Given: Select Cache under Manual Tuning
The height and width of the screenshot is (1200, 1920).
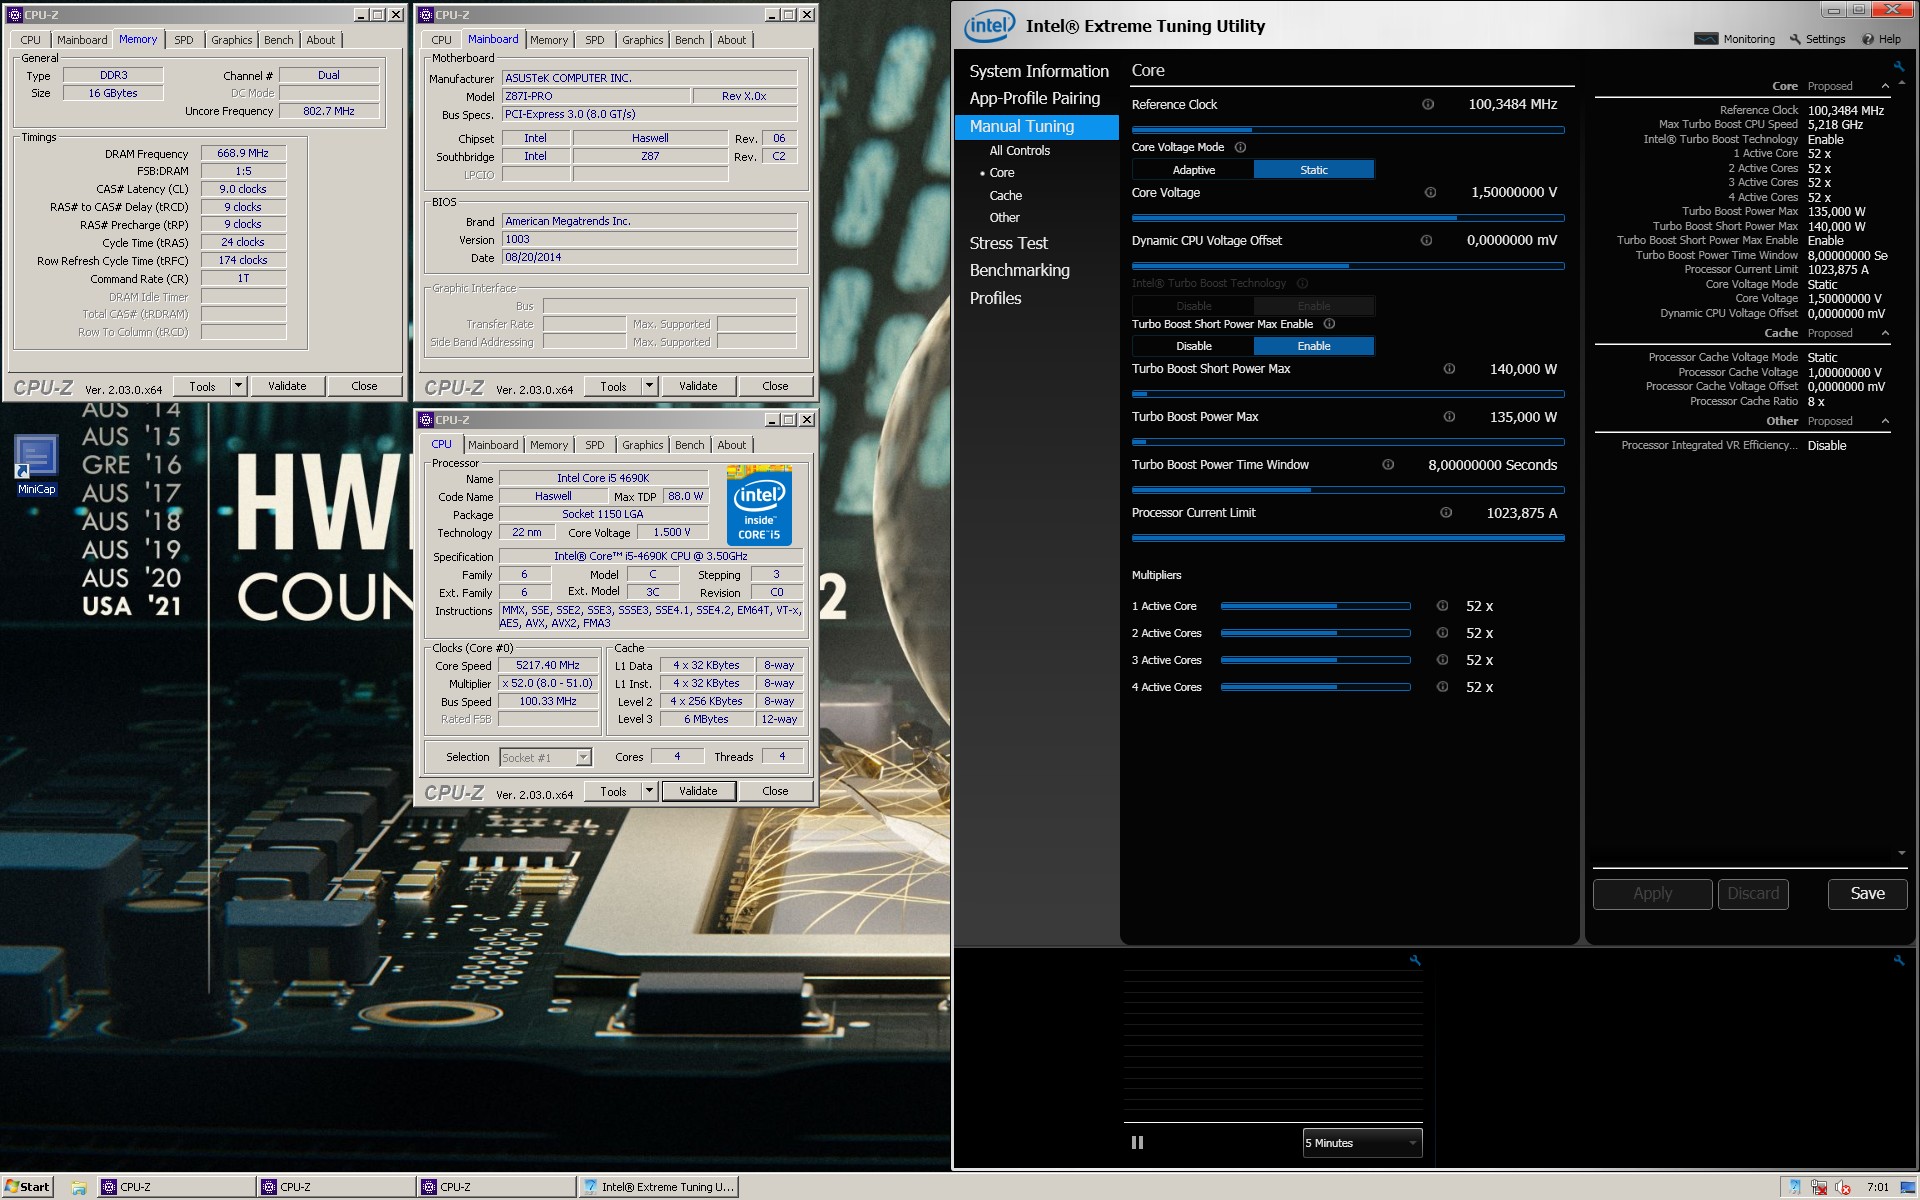Looking at the screenshot, I should pyautogui.click(x=1005, y=195).
